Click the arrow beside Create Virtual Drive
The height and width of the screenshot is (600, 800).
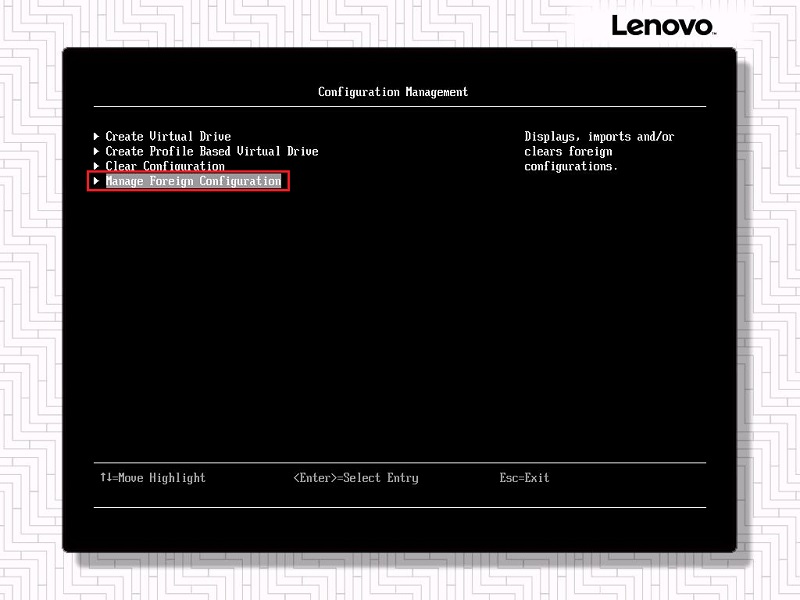tap(96, 136)
